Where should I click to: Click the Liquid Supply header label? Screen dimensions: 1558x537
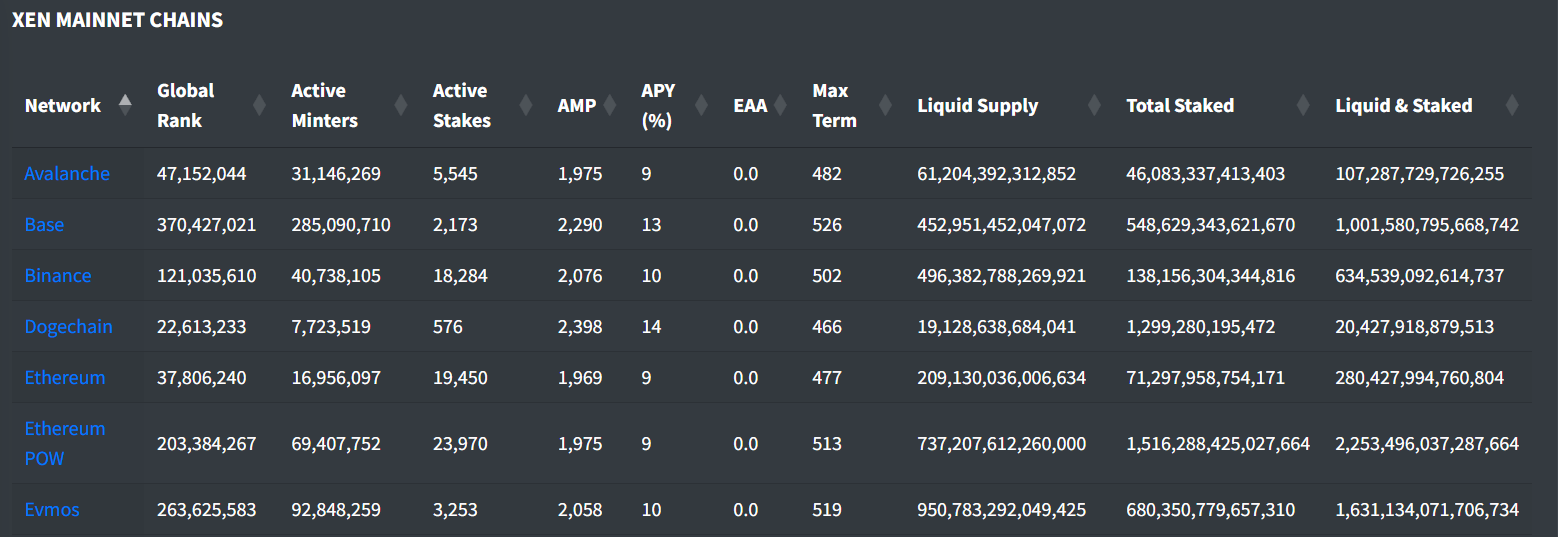977,106
